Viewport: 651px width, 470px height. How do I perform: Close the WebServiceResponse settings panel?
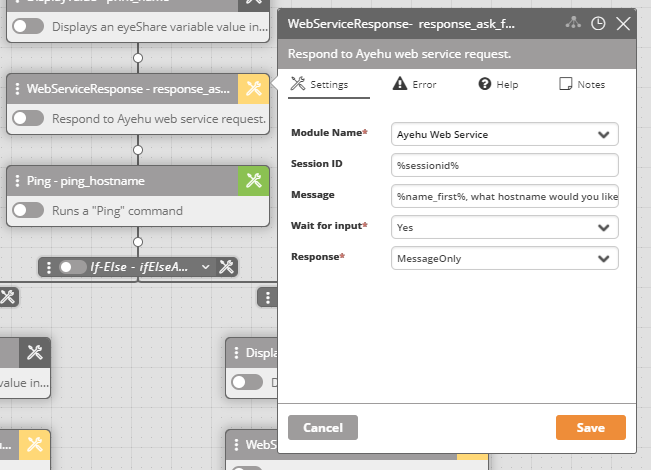pos(623,24)
